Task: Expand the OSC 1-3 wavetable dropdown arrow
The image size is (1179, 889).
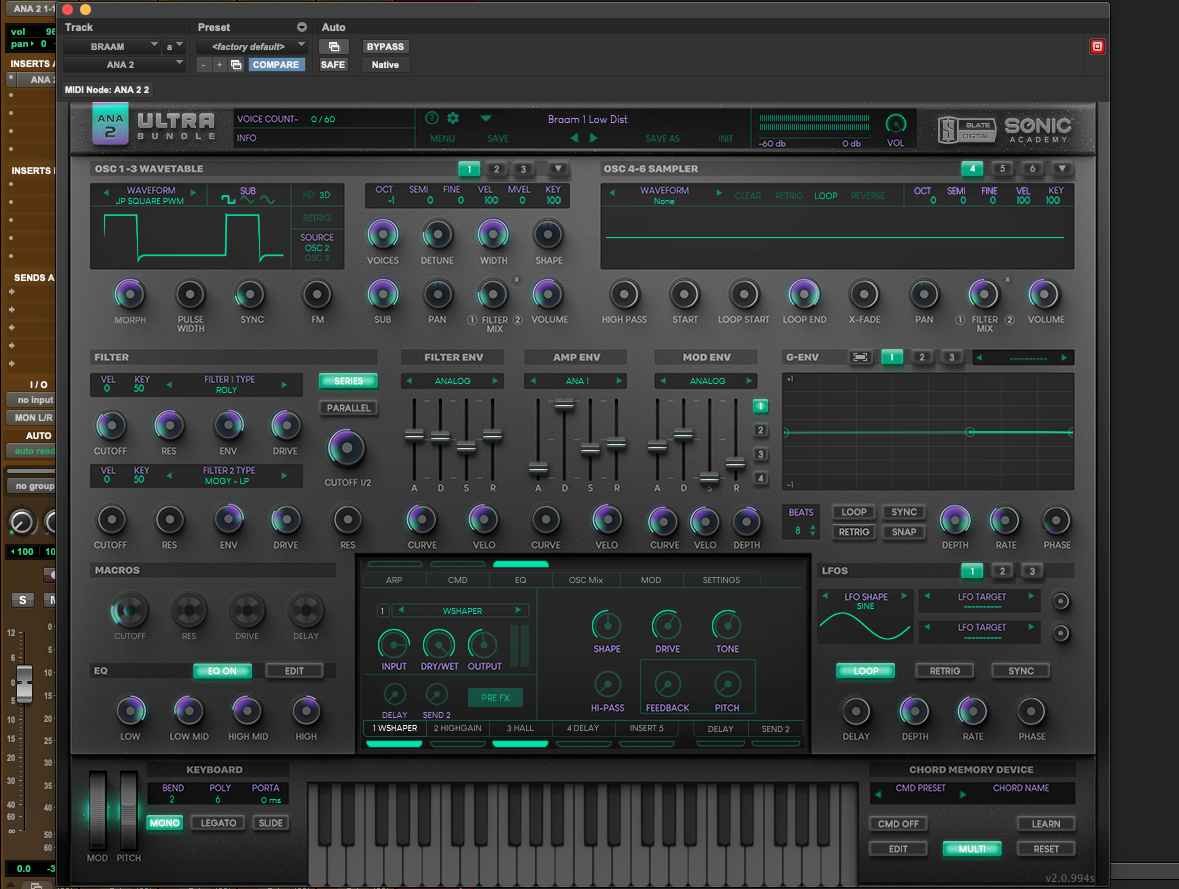Action: (x=558, y=169)
